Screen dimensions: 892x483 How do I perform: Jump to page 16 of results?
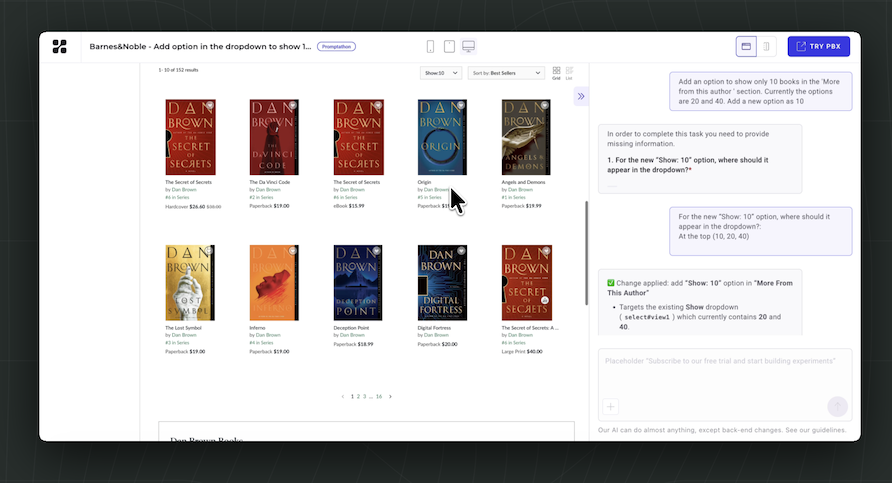[379, 397]
